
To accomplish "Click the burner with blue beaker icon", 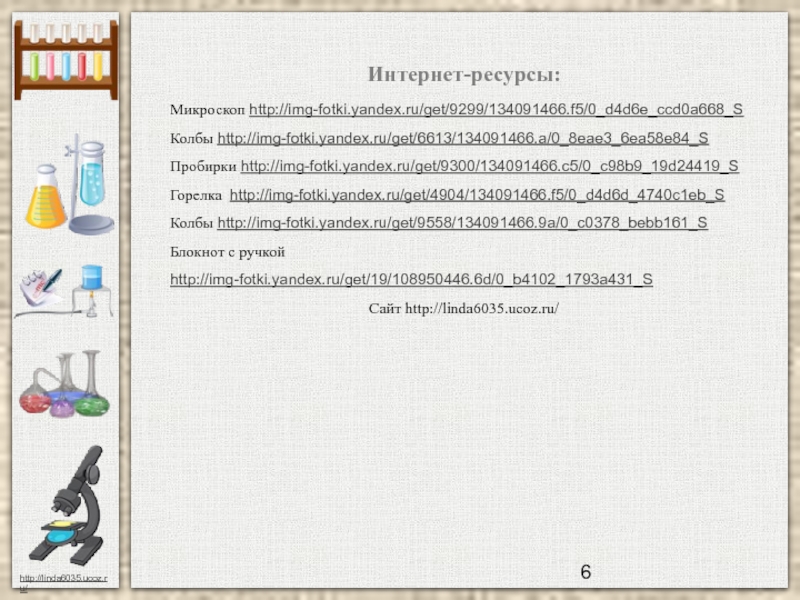I will click(x=92, y=289).
